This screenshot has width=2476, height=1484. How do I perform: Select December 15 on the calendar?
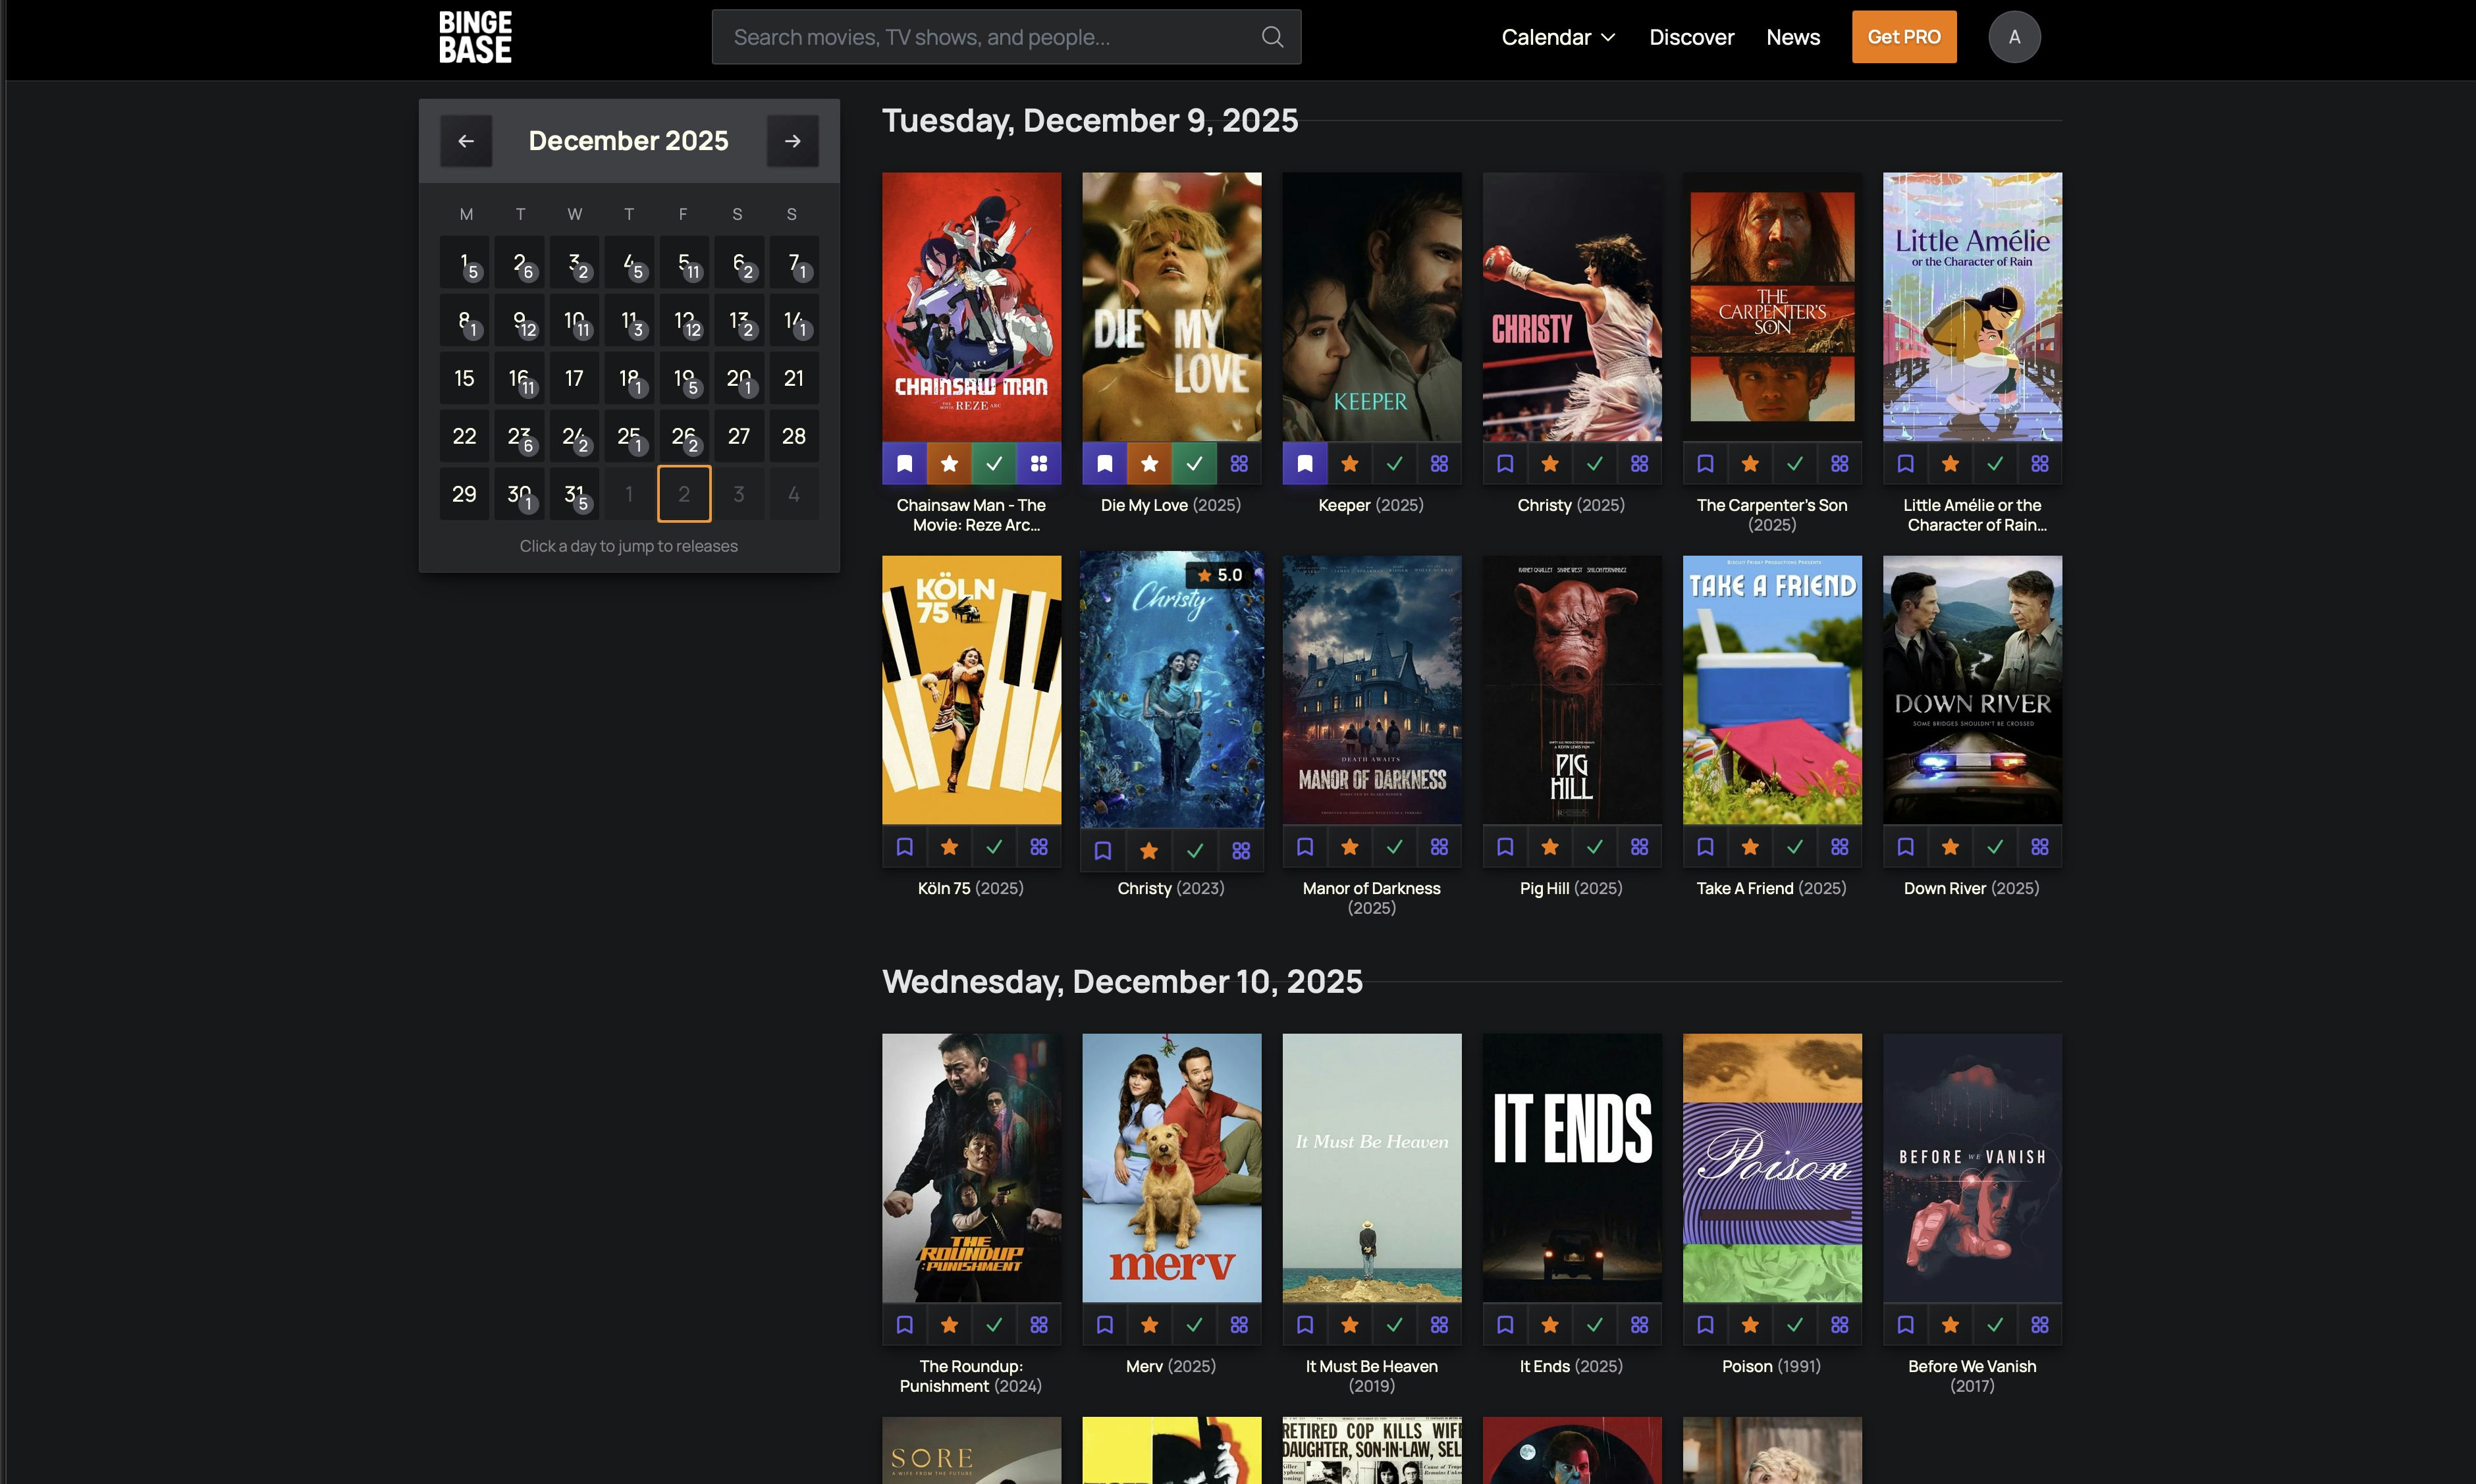click(464, 378)
